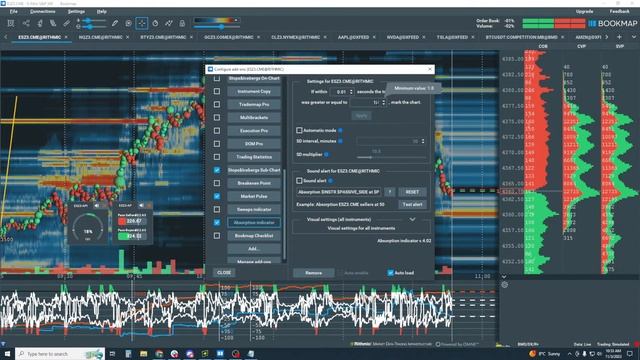Image resolution: width=640 pixels, height=360 pixels.
Task: Click the share icon in the toolbar
Action: click(26, 23)
